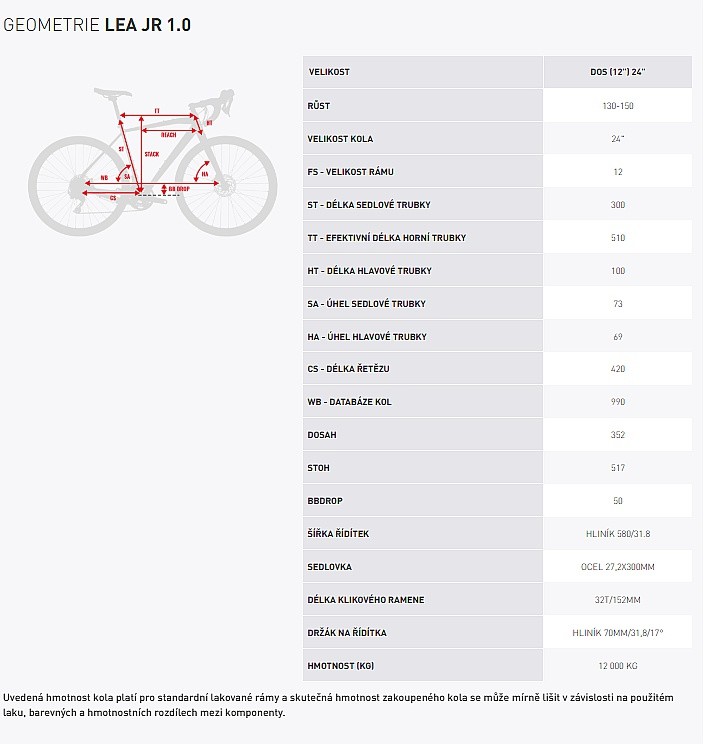Click the bike saddle in the diagram
This screenshot has height=744, width=706.
112,92
